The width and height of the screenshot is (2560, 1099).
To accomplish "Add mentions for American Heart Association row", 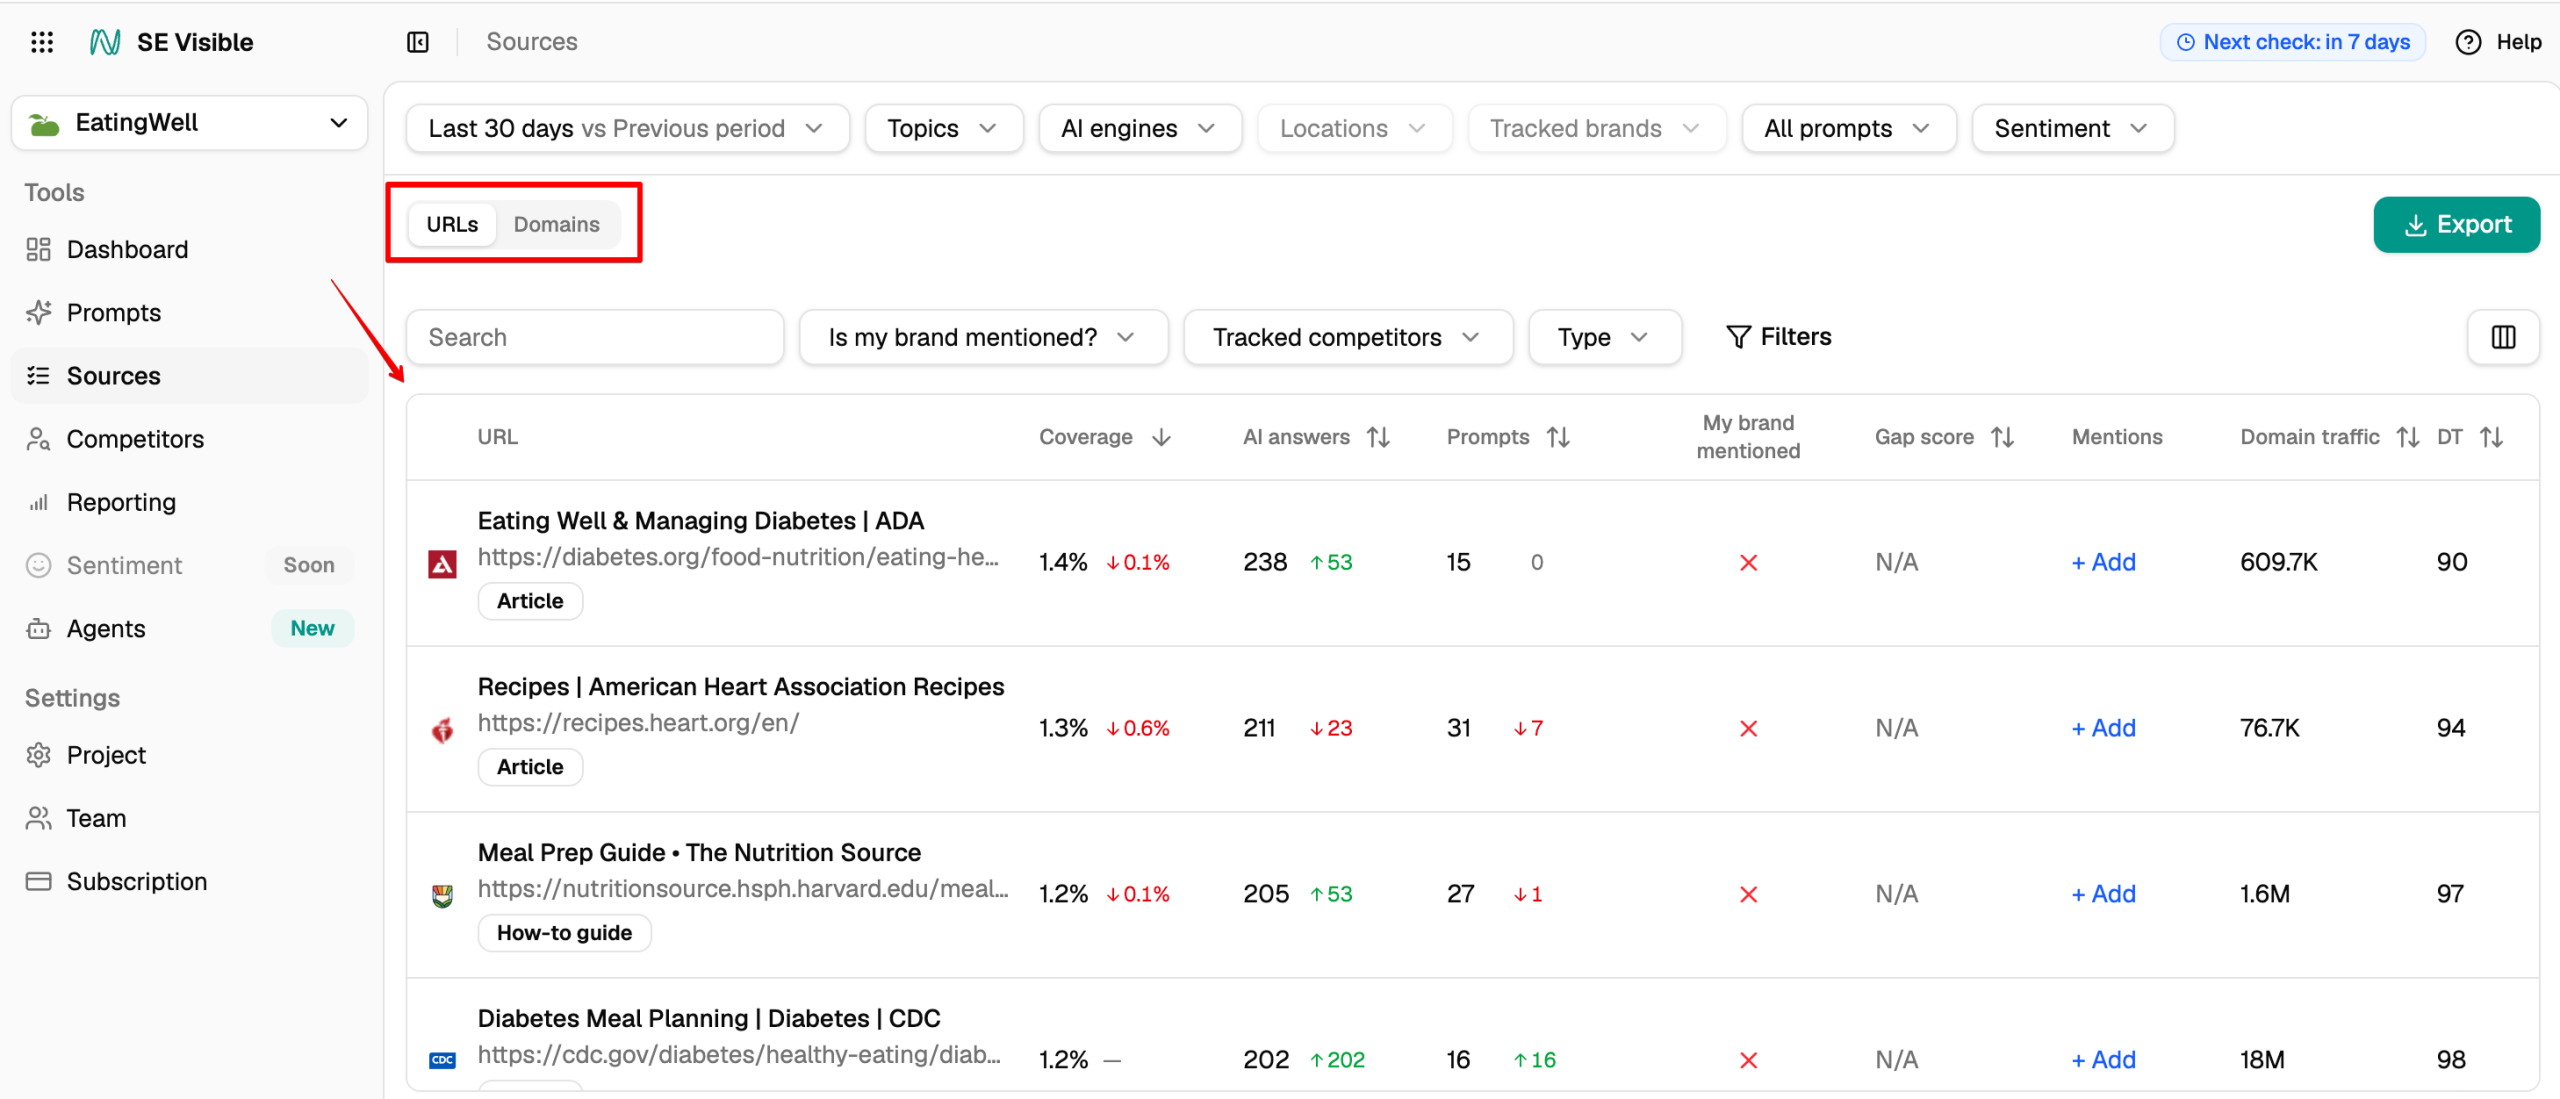I will (x=2103, y=728).
